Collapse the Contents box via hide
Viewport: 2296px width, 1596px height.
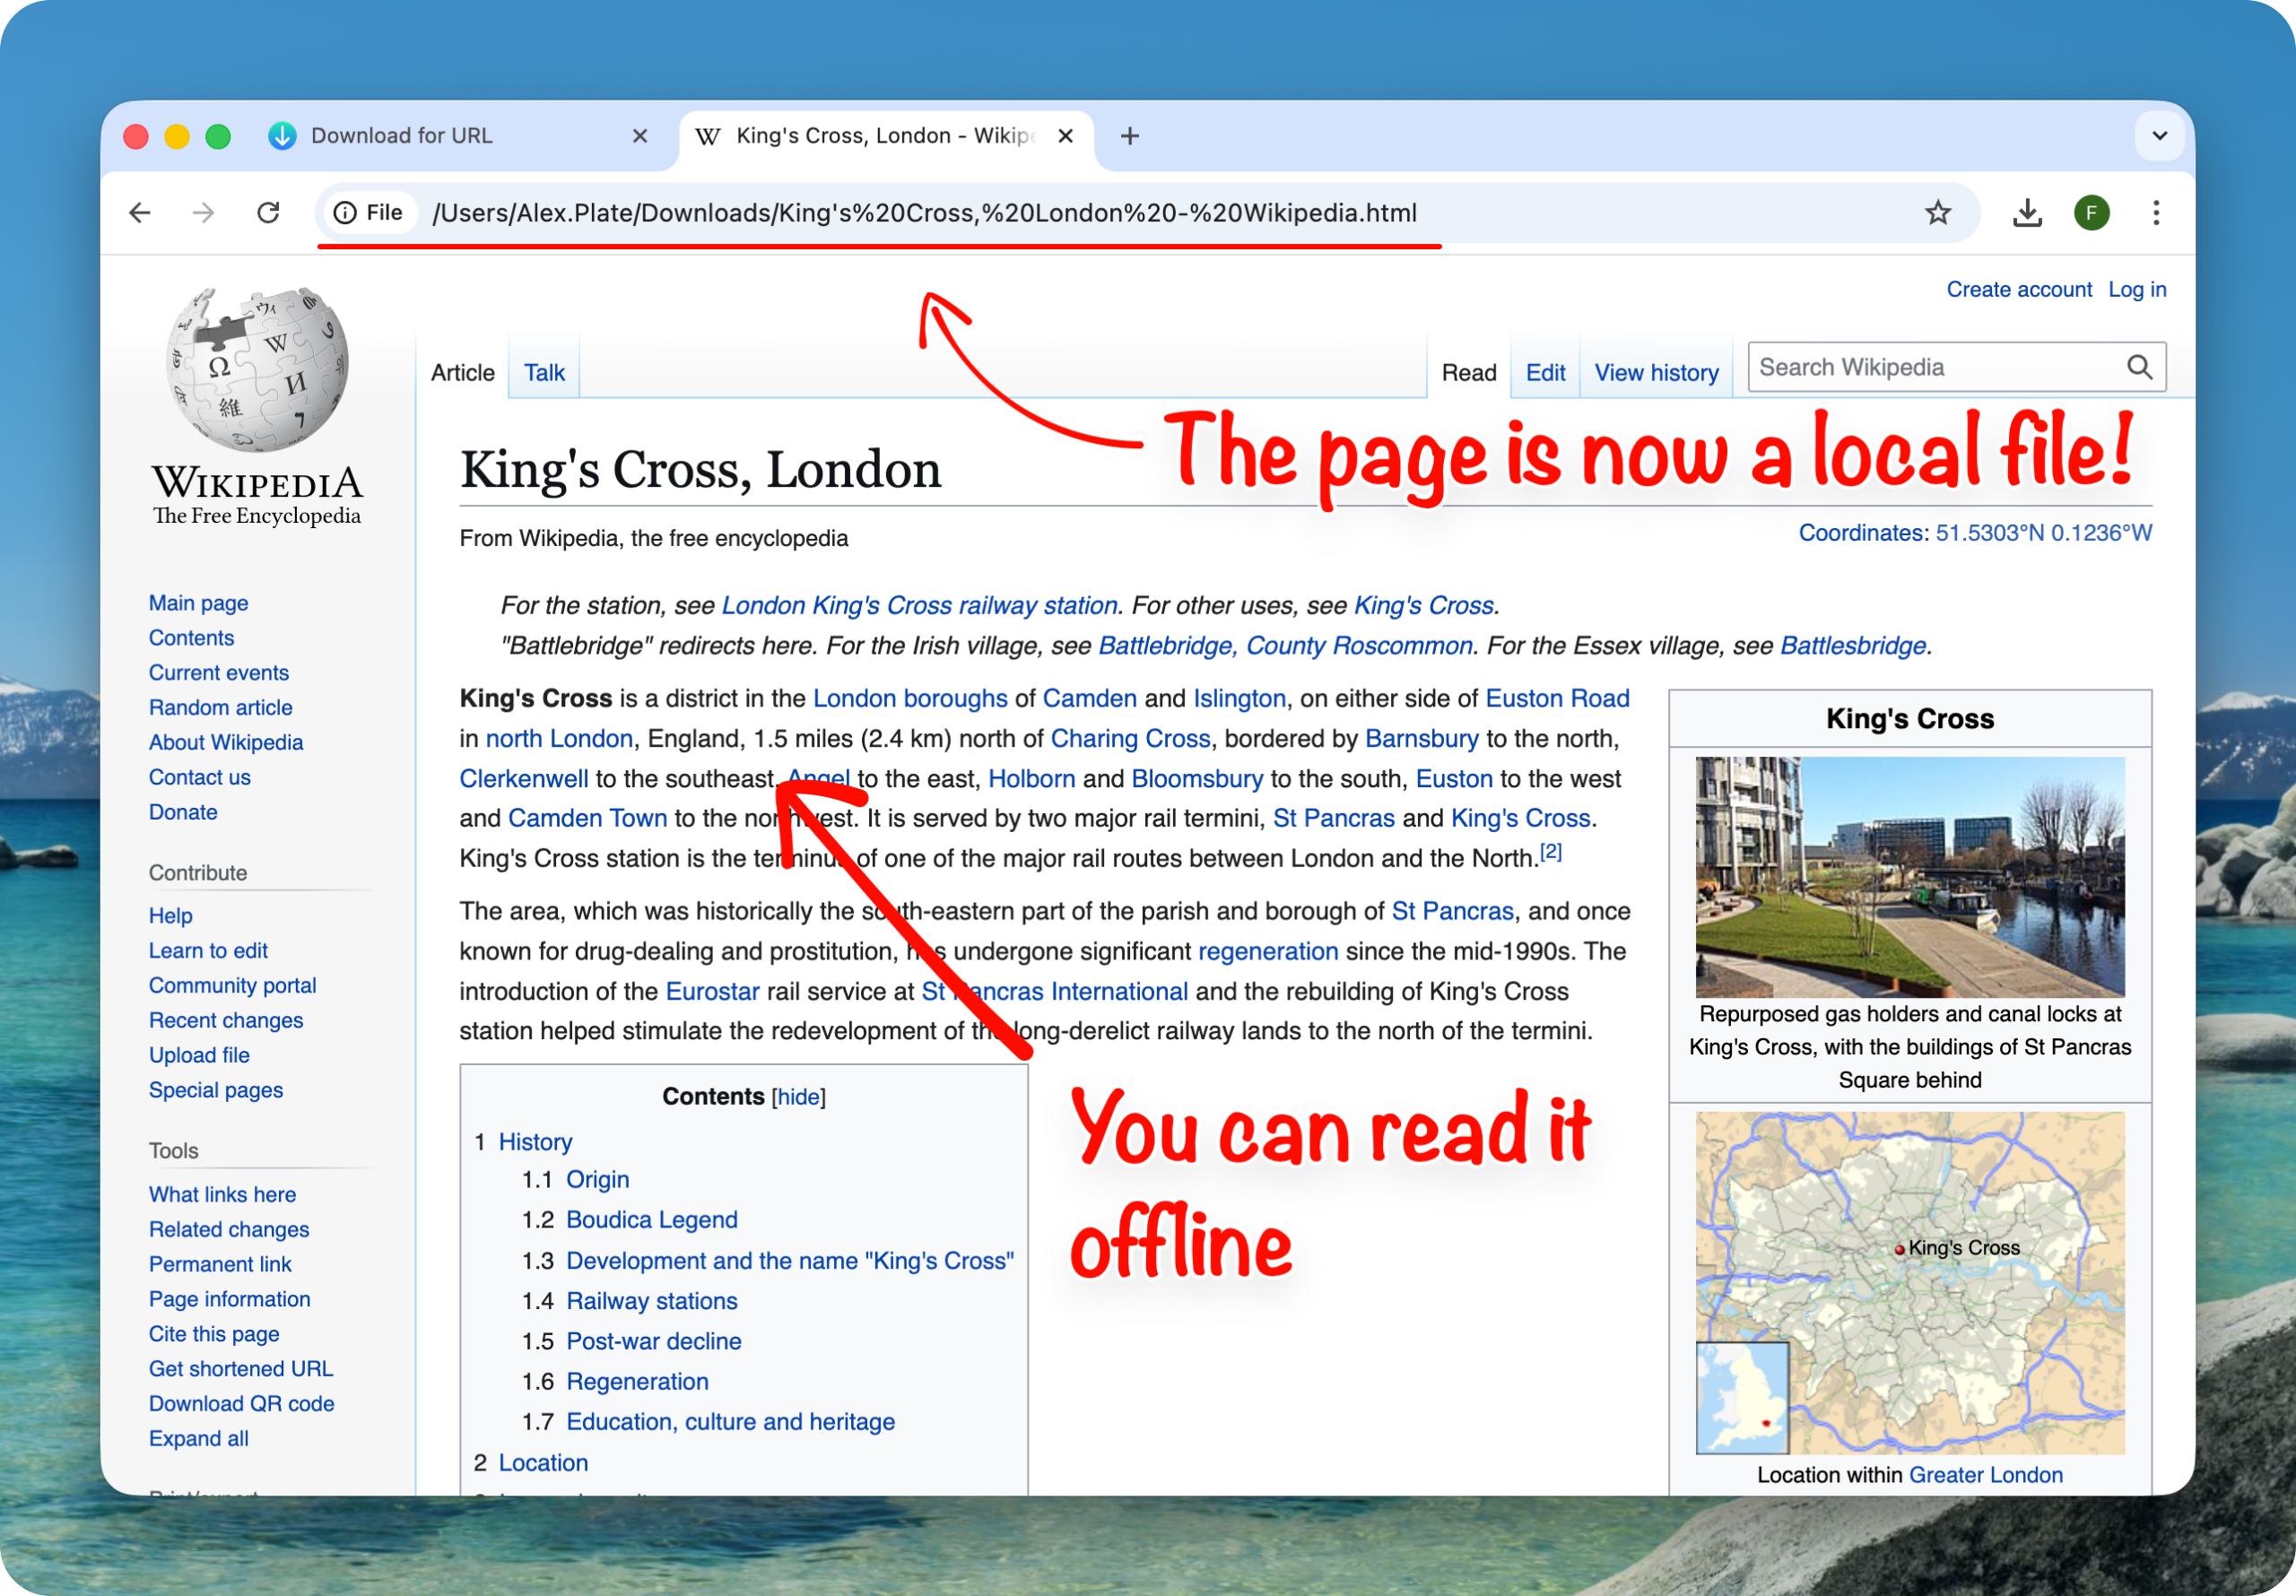797,1096
